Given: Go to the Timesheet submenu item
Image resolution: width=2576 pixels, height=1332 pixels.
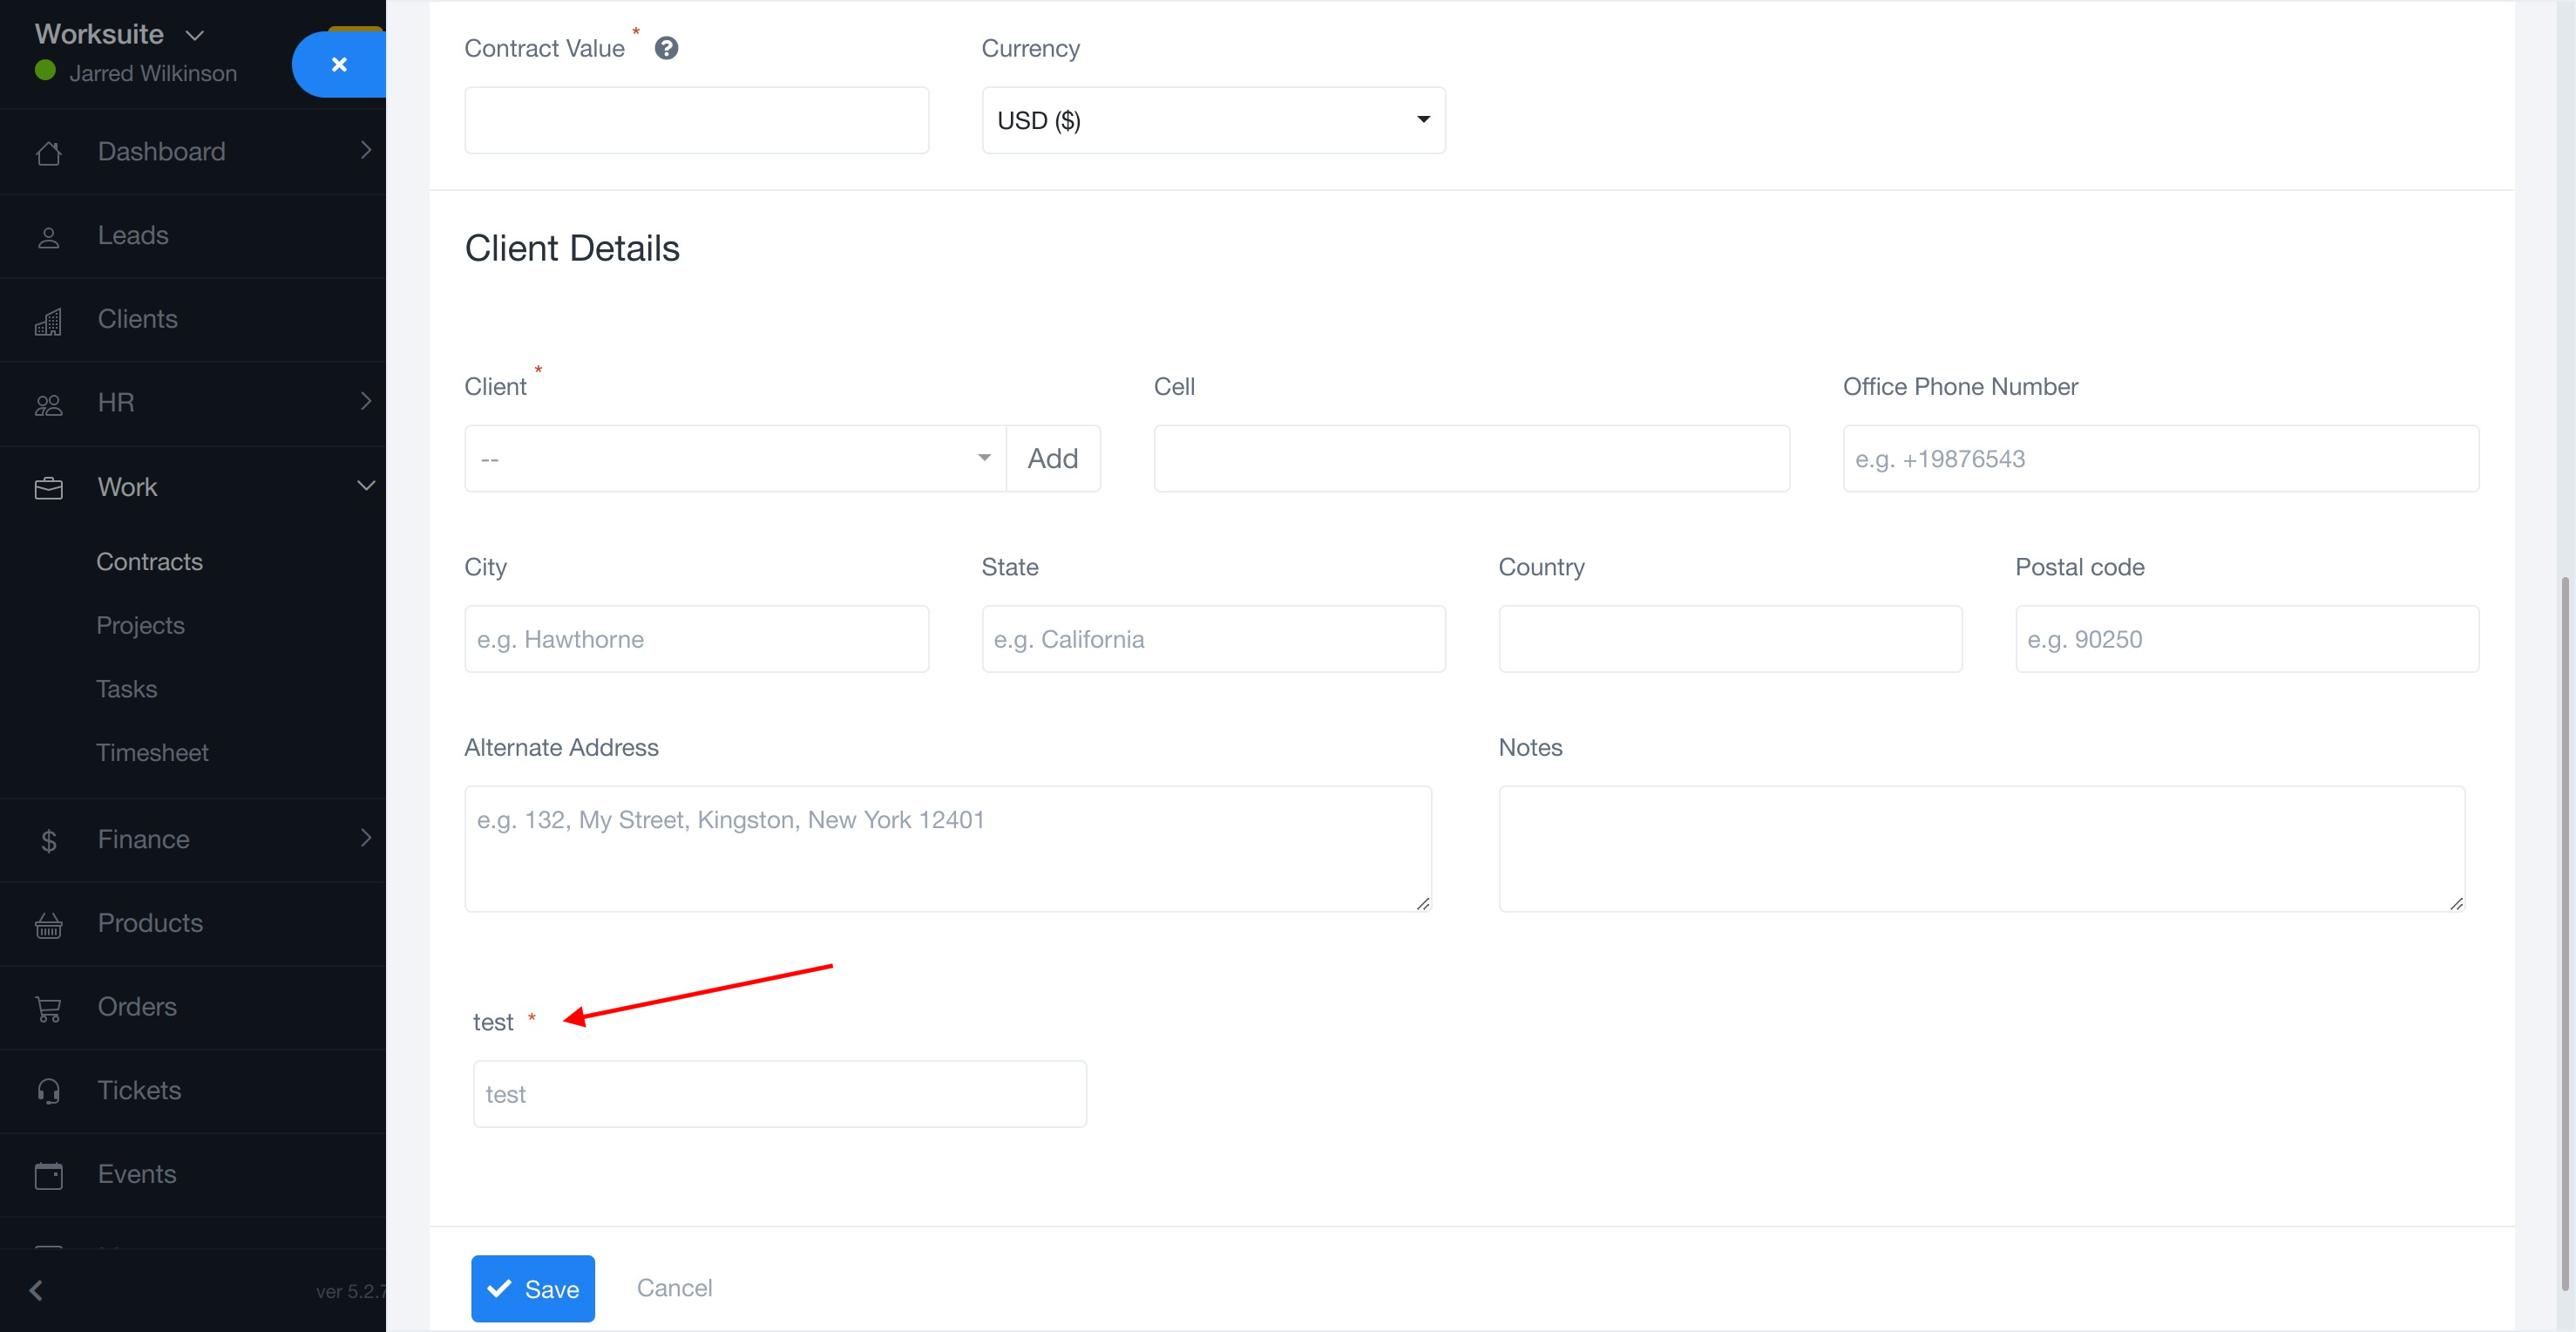Looking at the screenshot, I should click(152, 752).
